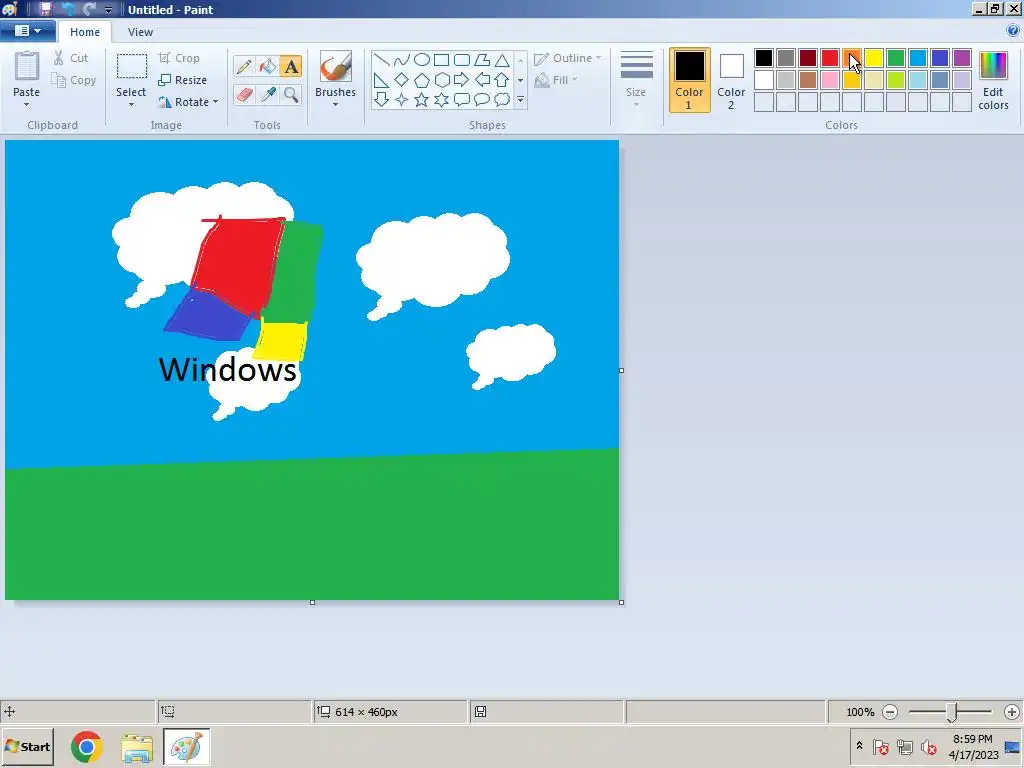1024x768 pixels.
Task: Click the Resize button
Action: click(183, 80)
